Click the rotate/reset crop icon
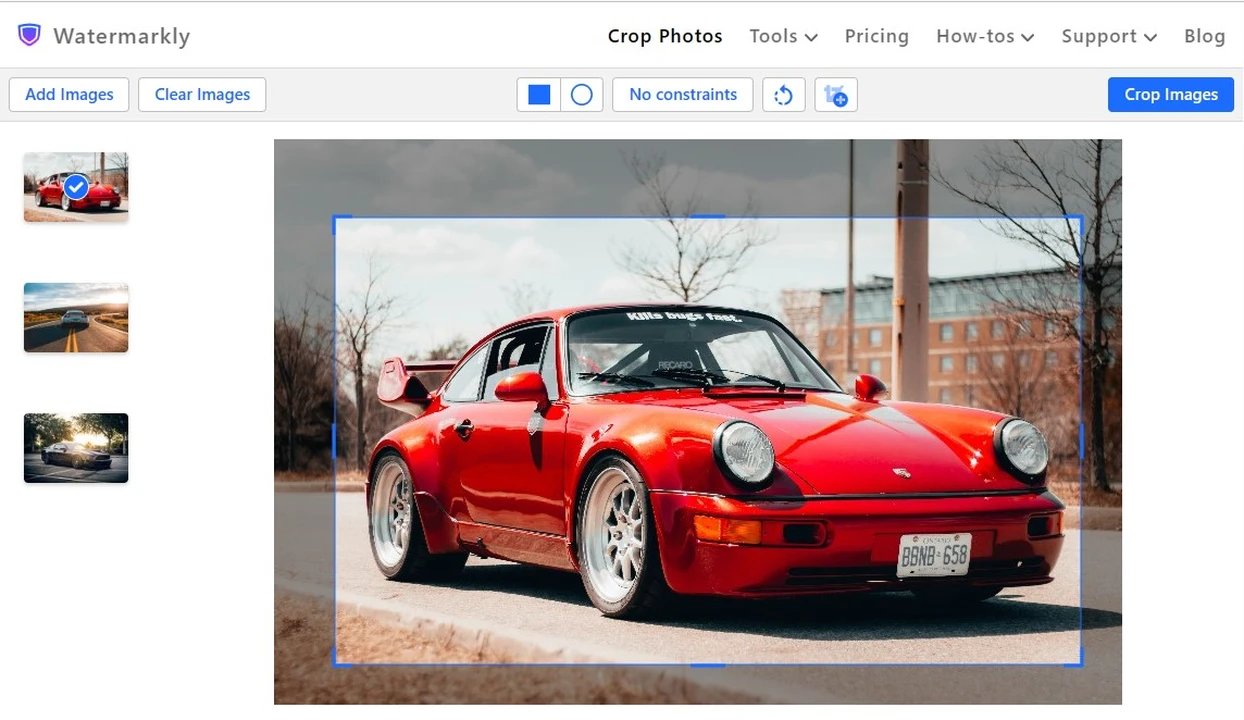The image size is (1244, 720). click(784, 94)
